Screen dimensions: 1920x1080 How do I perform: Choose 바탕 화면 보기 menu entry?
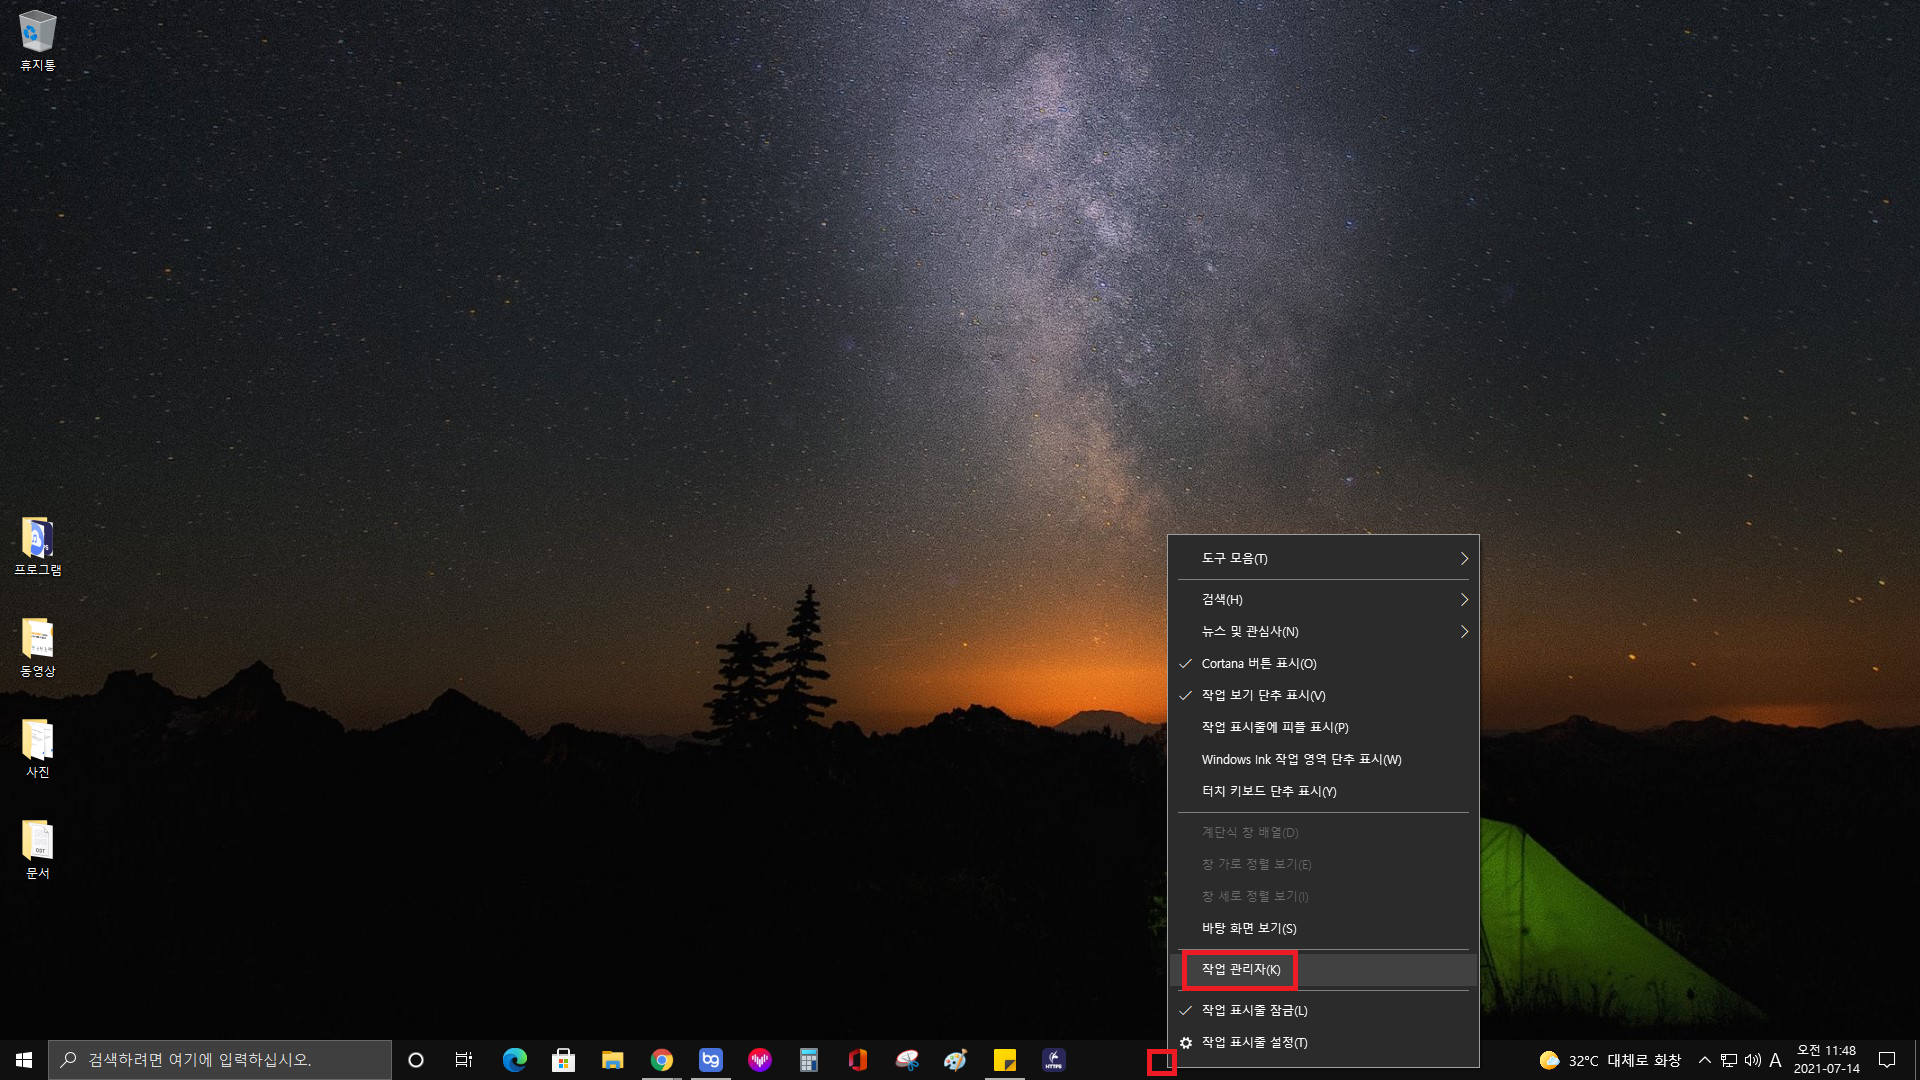point(1249,929)
